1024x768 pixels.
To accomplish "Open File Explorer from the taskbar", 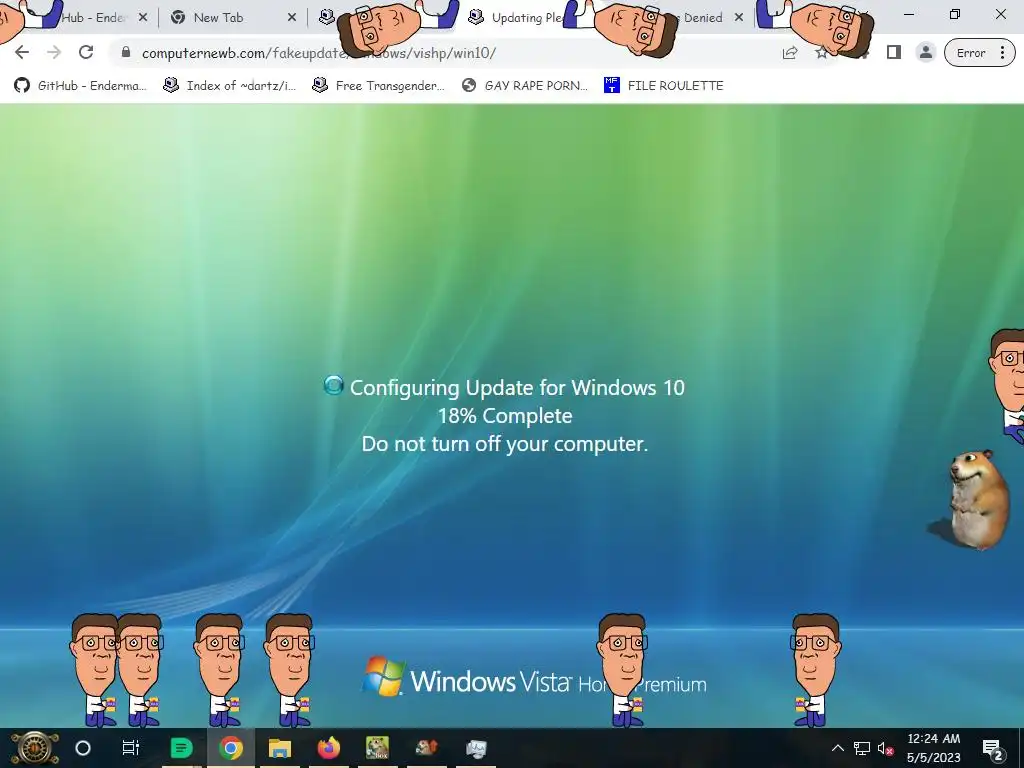I will click(280, 748).
